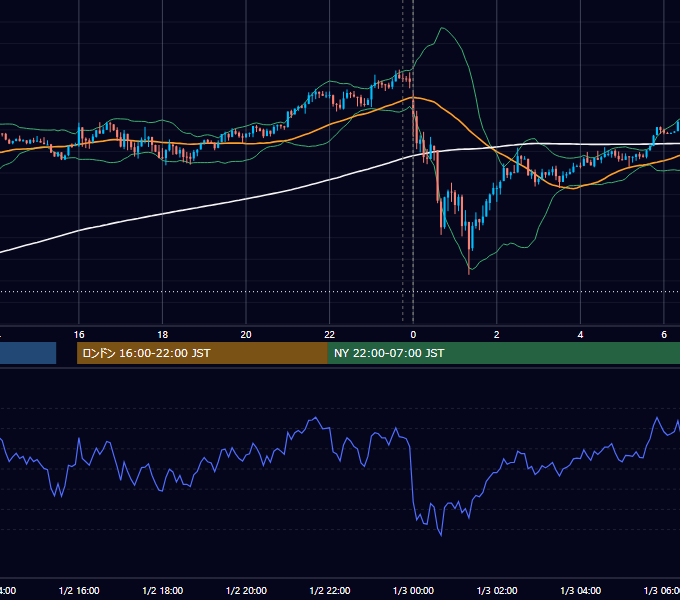
Task: Click the 1/2 16:00 bottom axis label
Action: 79,591
